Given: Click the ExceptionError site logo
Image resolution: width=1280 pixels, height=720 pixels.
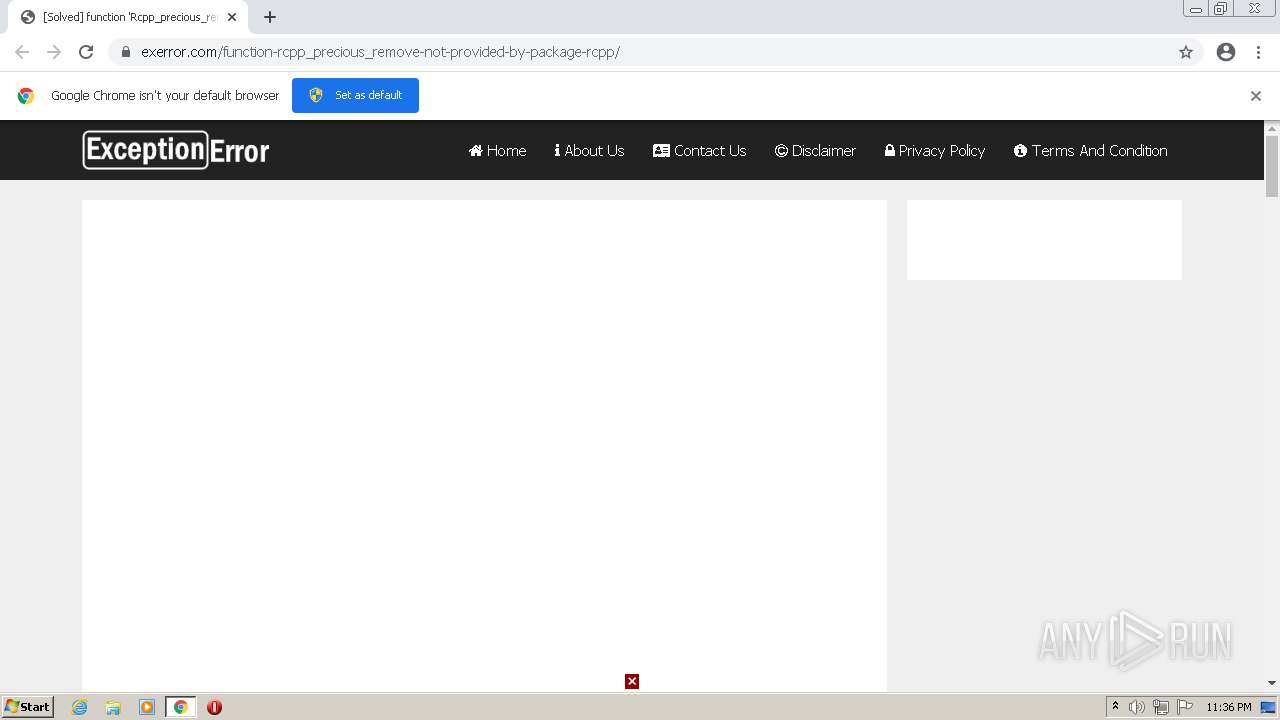Looking at the screenshot, I should pyautogui.click(x=176, y=150).
